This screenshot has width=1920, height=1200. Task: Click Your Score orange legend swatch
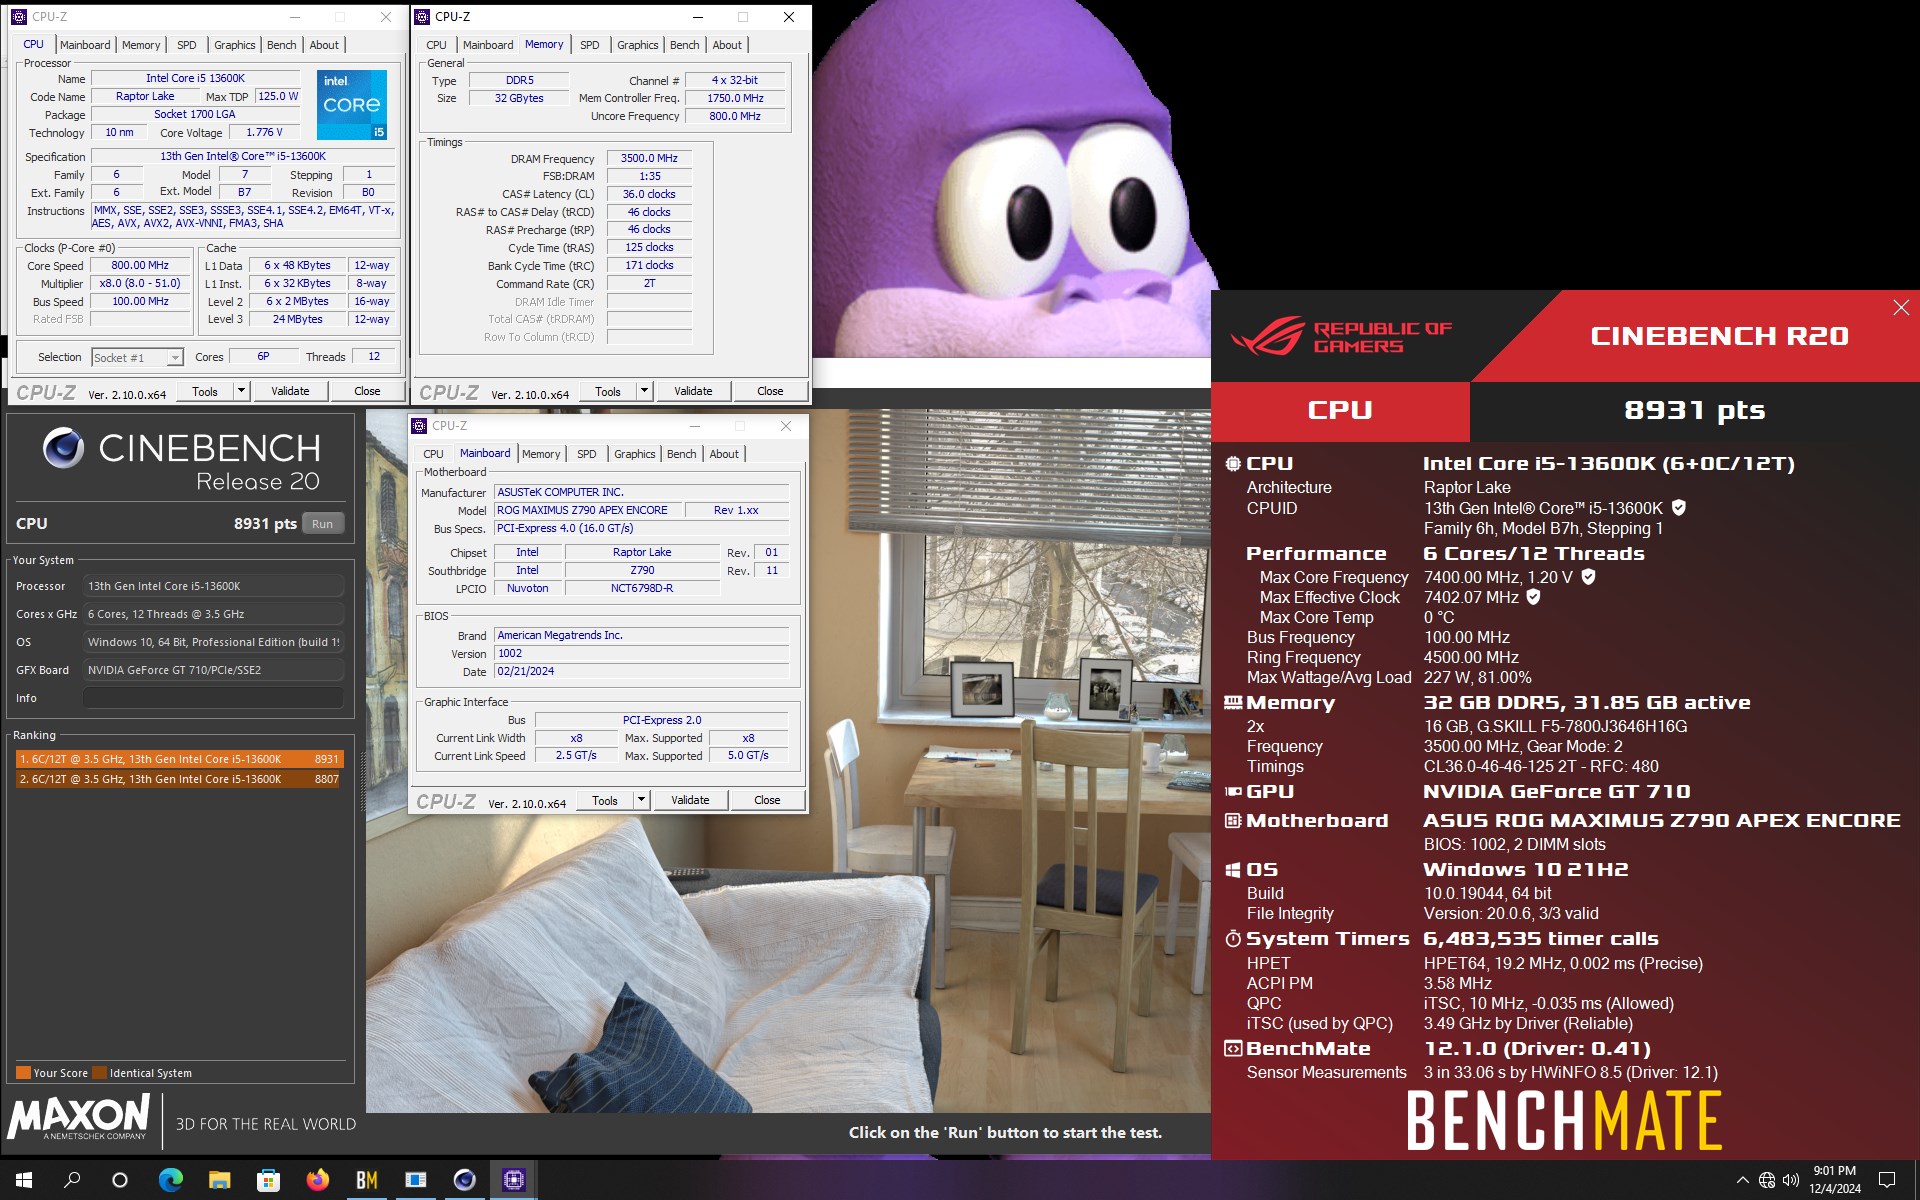[23, 1073]
